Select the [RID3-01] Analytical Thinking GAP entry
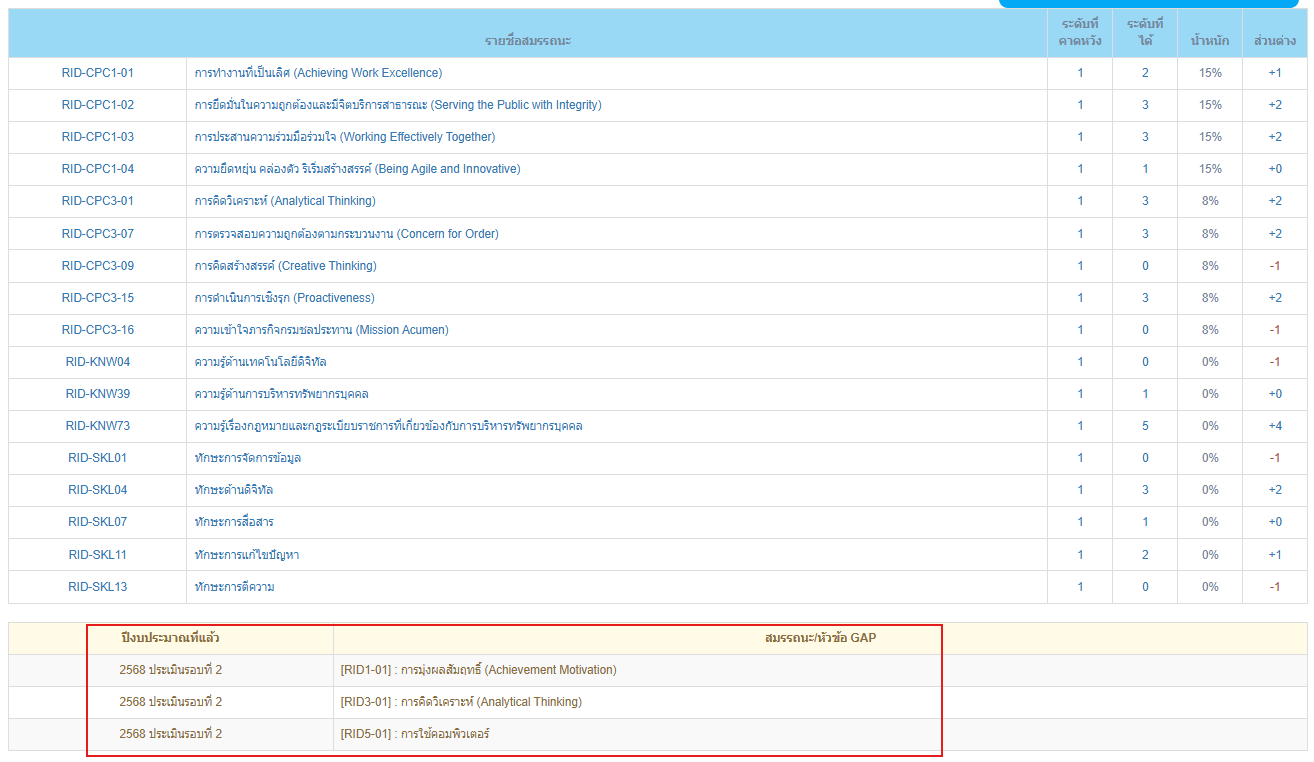 tap(461, 702)
